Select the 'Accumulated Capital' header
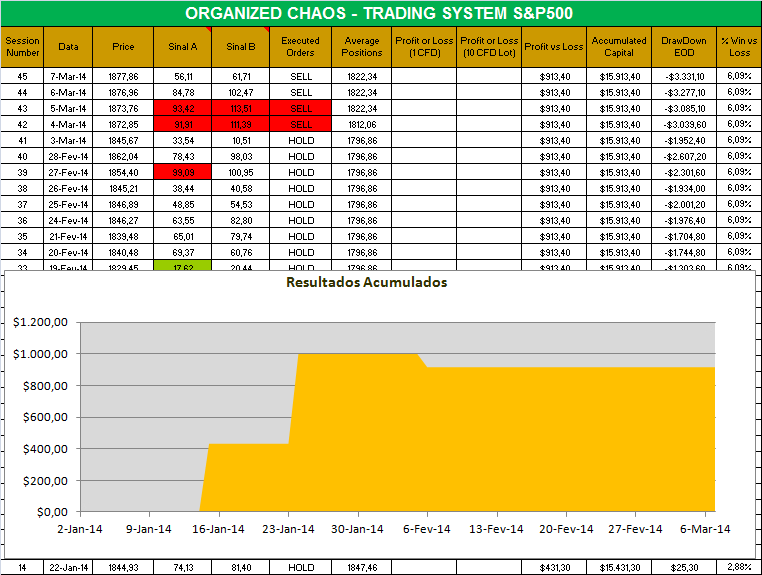 (619, 47)
